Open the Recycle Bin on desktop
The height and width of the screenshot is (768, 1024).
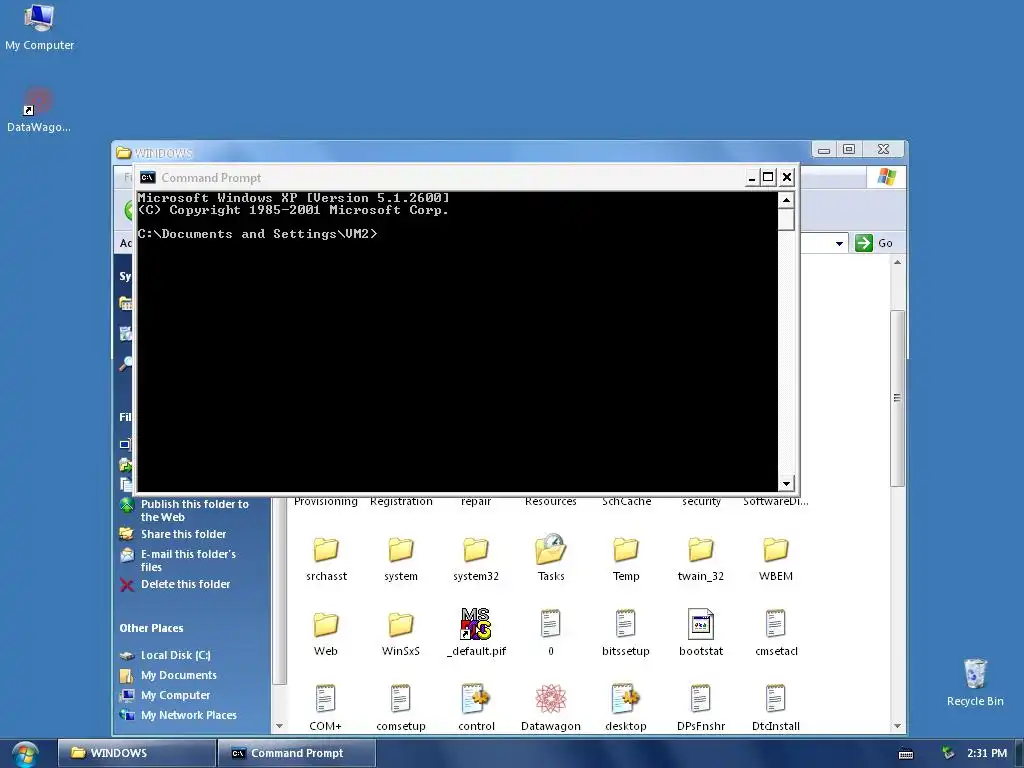[974, 682]
